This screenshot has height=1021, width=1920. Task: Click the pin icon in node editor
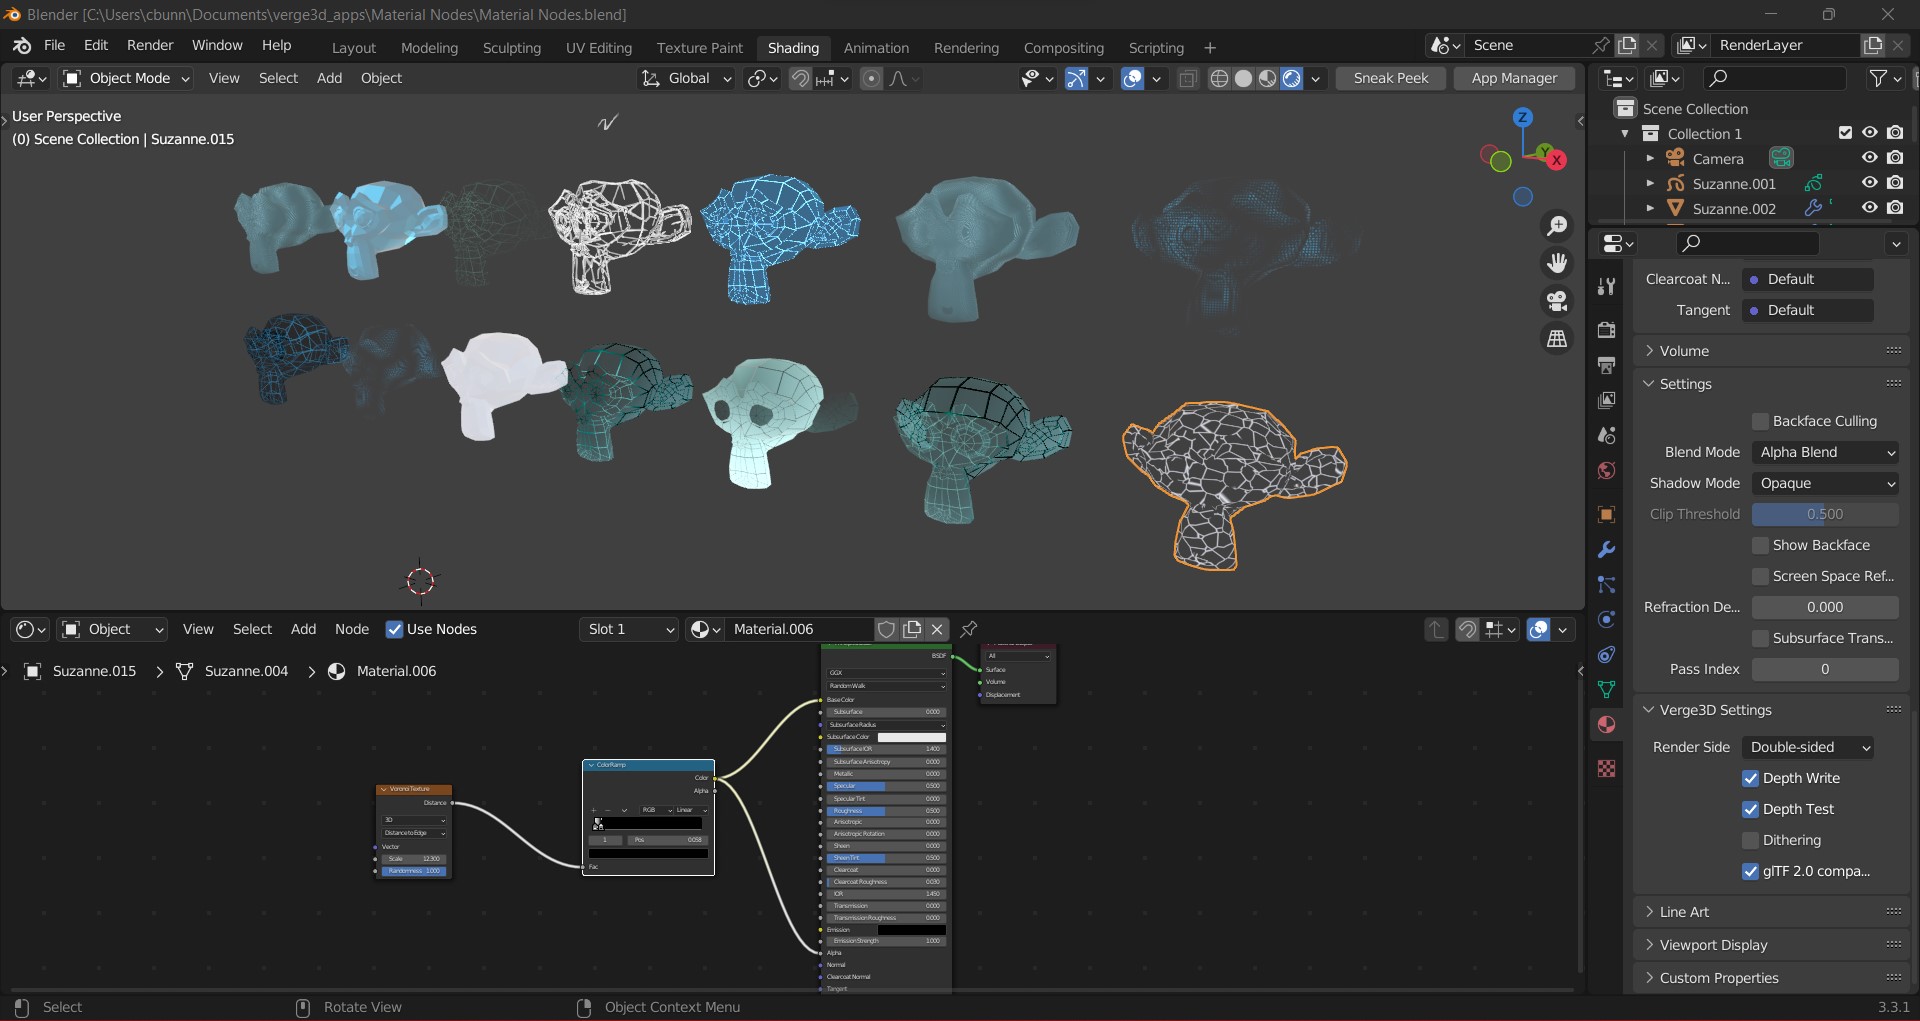click(968, 629)
